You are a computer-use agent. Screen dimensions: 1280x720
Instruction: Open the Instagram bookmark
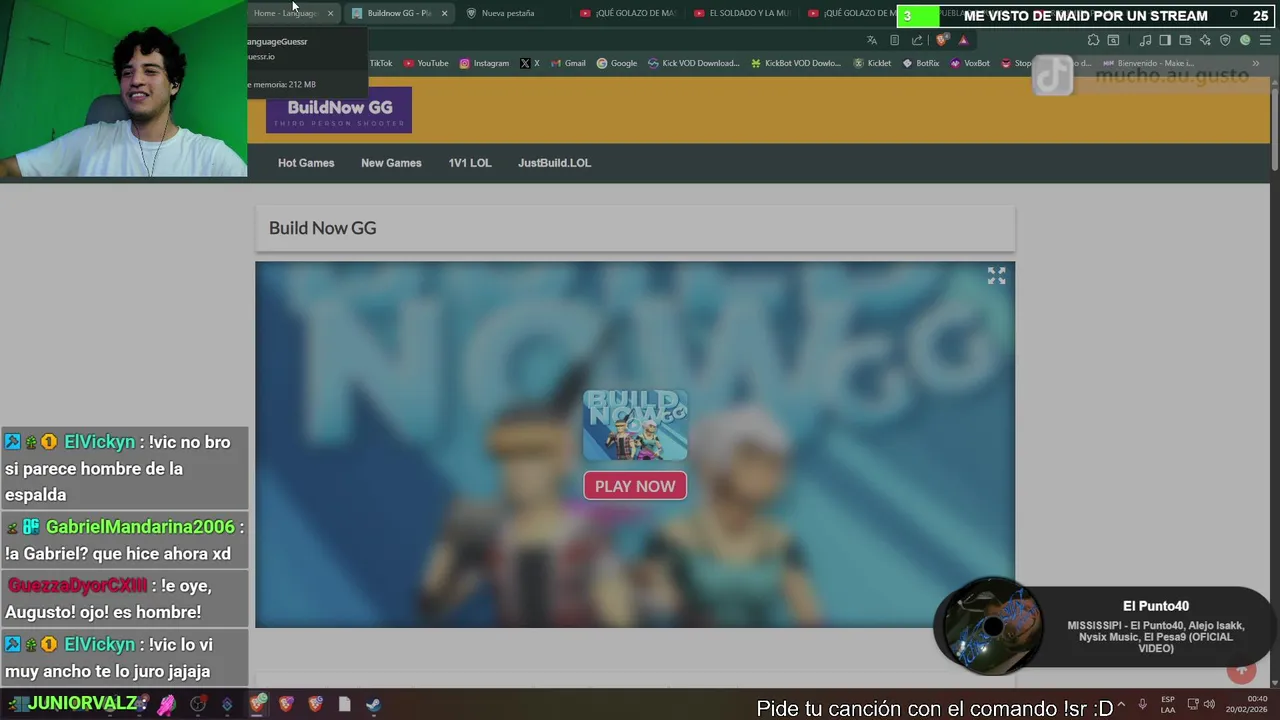coord(484,63)
